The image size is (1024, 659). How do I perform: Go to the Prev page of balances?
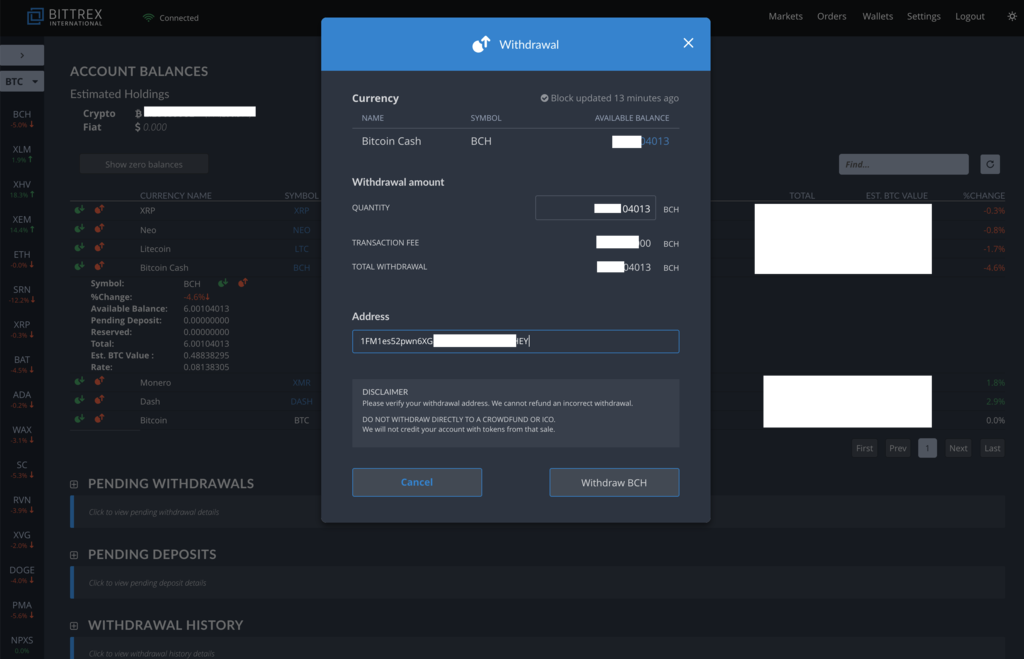click(x=897, y=448)
